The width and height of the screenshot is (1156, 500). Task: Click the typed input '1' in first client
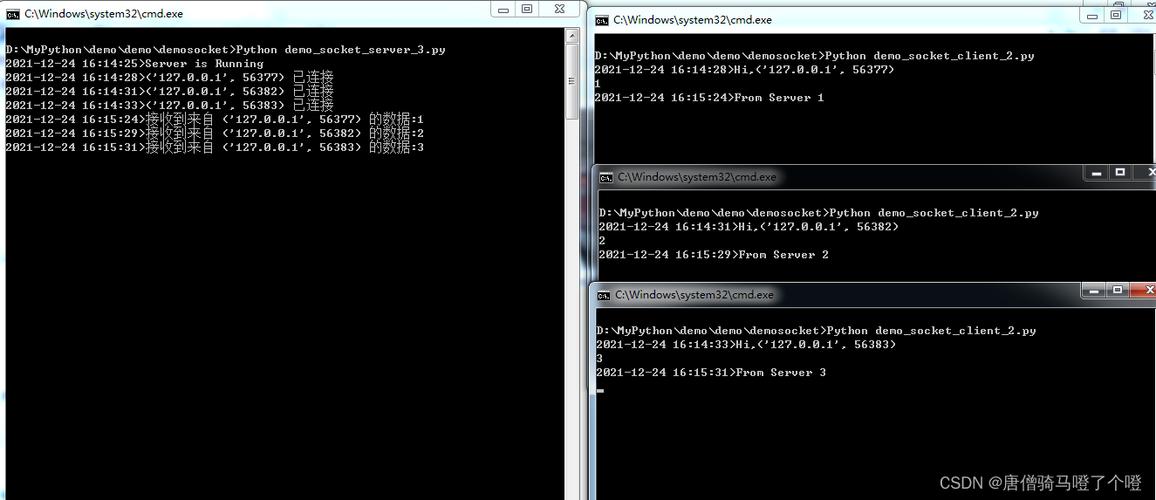click(597, 84)
